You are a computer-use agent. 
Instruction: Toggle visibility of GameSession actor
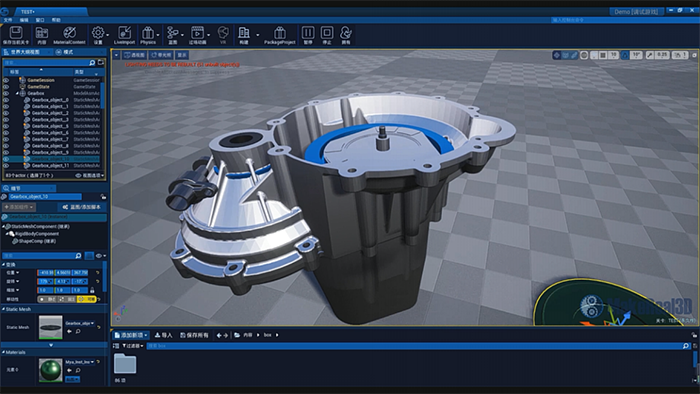point(6,80)
